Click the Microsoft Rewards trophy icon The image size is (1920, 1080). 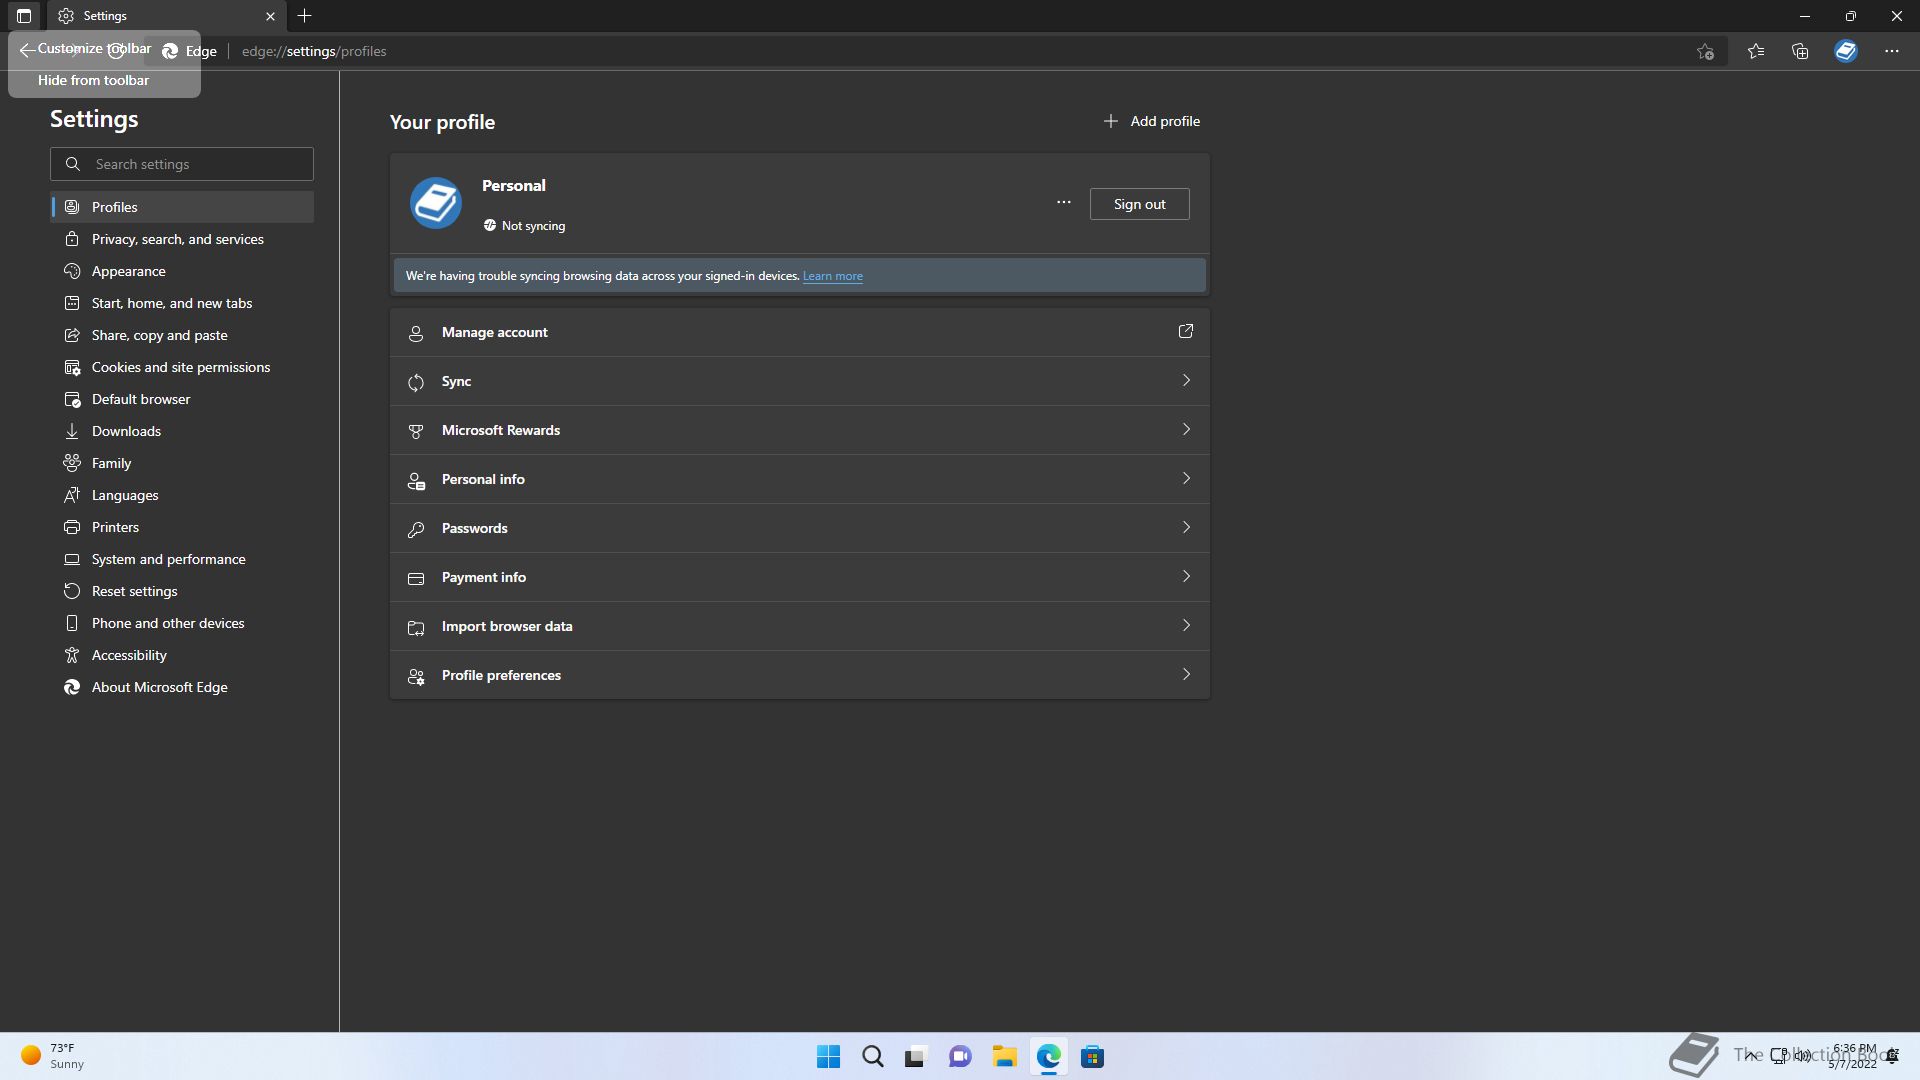click(x=416, y=431)
